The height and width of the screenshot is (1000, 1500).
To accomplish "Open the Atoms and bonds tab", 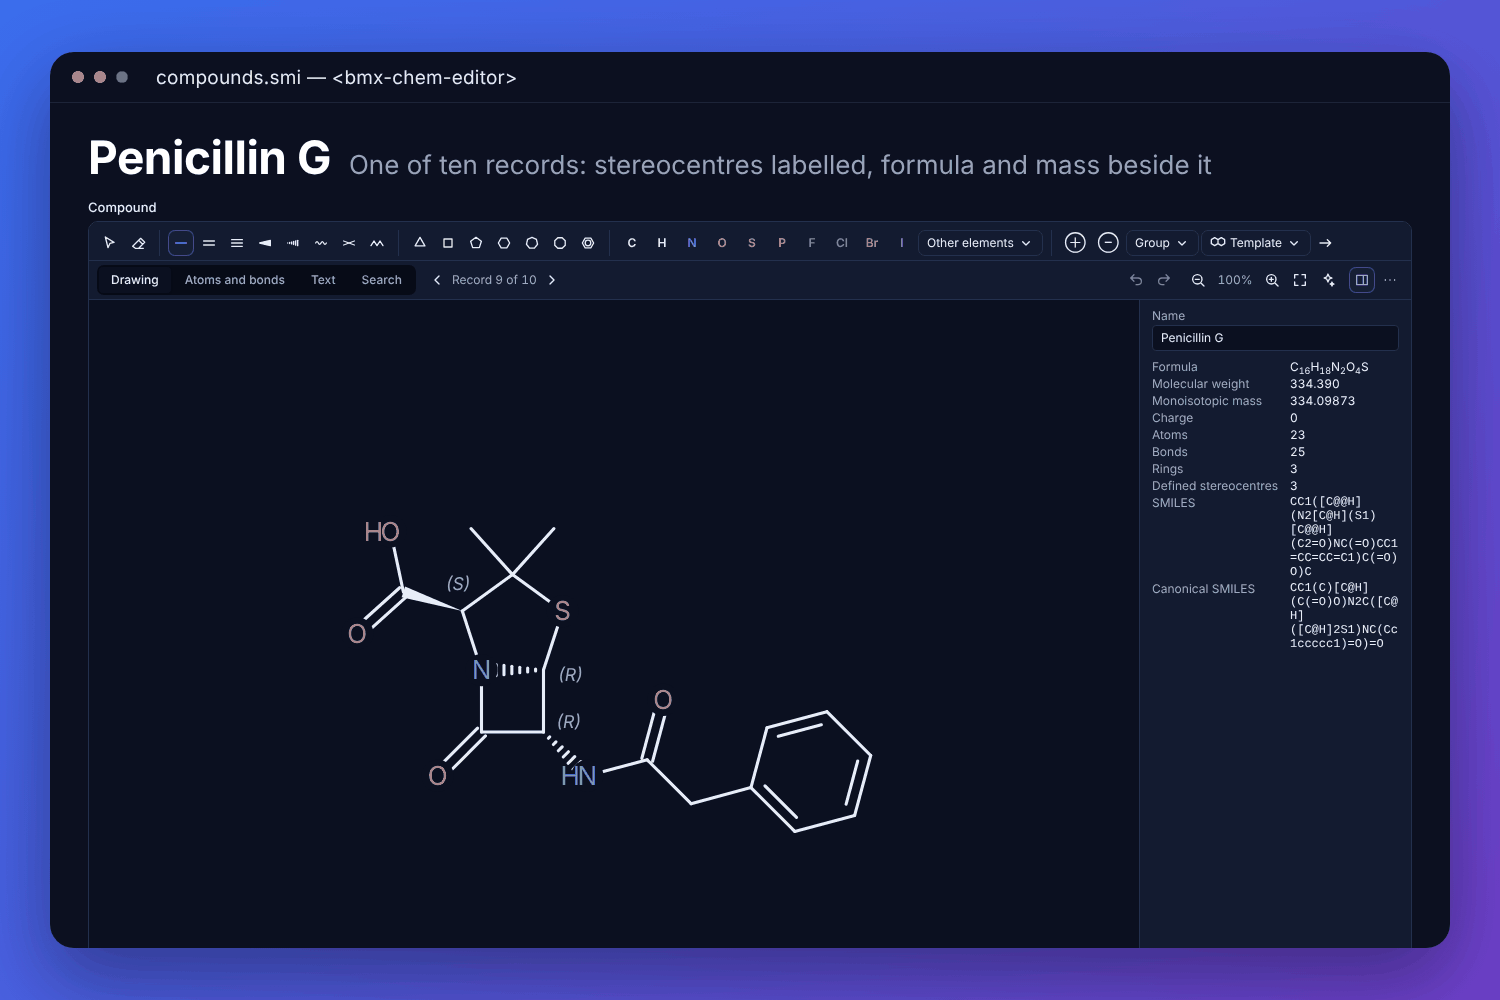I will click(x=235, y=280).
